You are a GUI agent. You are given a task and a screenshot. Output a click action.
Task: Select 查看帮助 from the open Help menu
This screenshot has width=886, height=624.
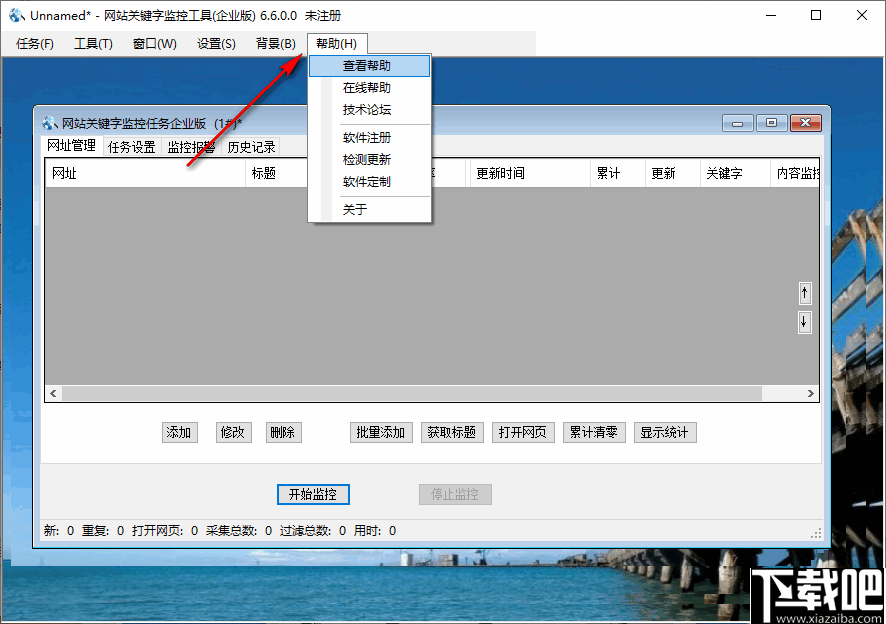368,65
